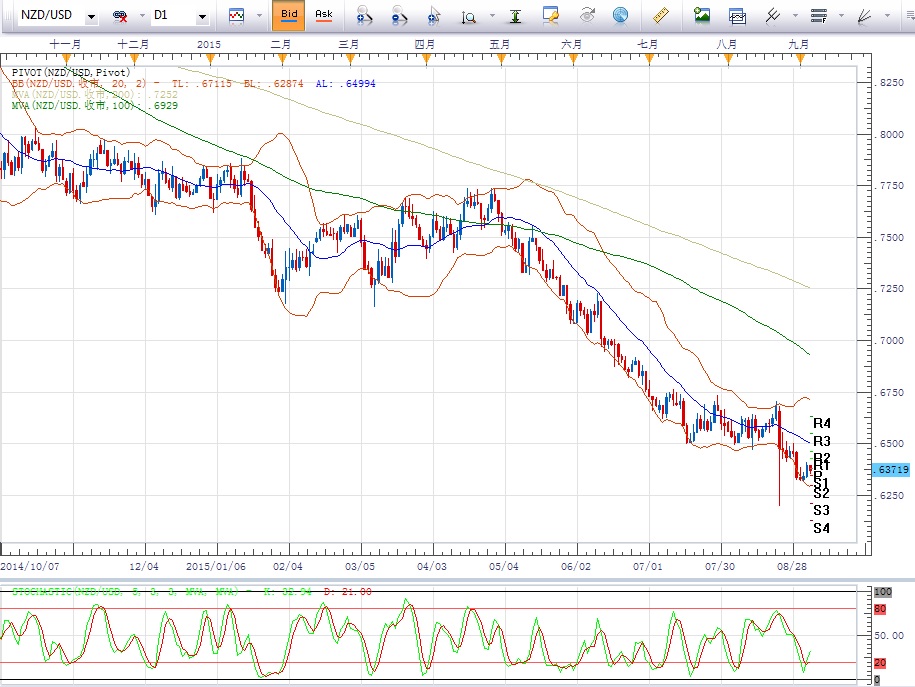The height and width of the screenshot is (687, 915).
Task: Click the 05/04 date axis label
Action: tap(504, 566)
